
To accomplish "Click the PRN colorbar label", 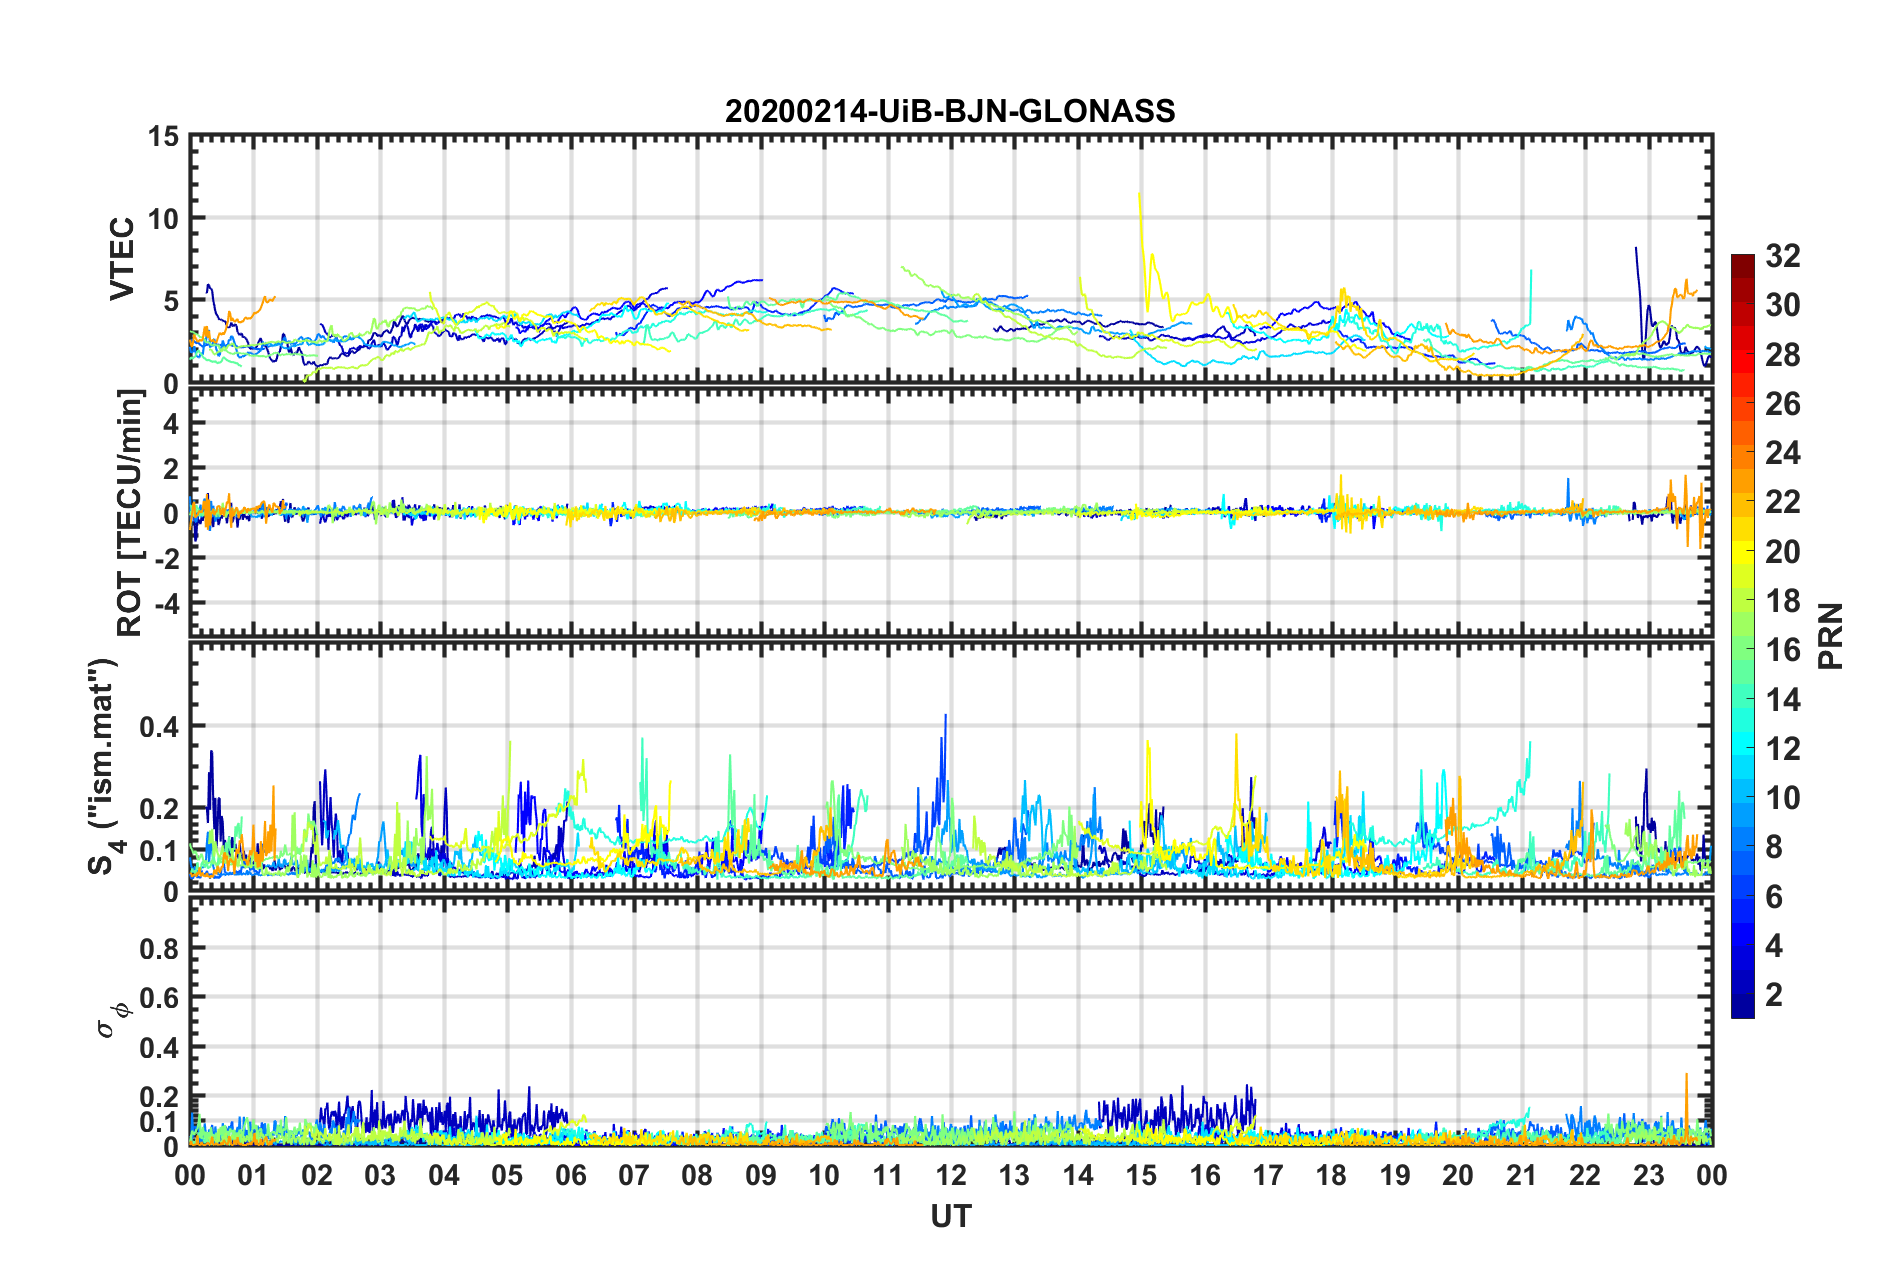I will tap(1830, 636).
